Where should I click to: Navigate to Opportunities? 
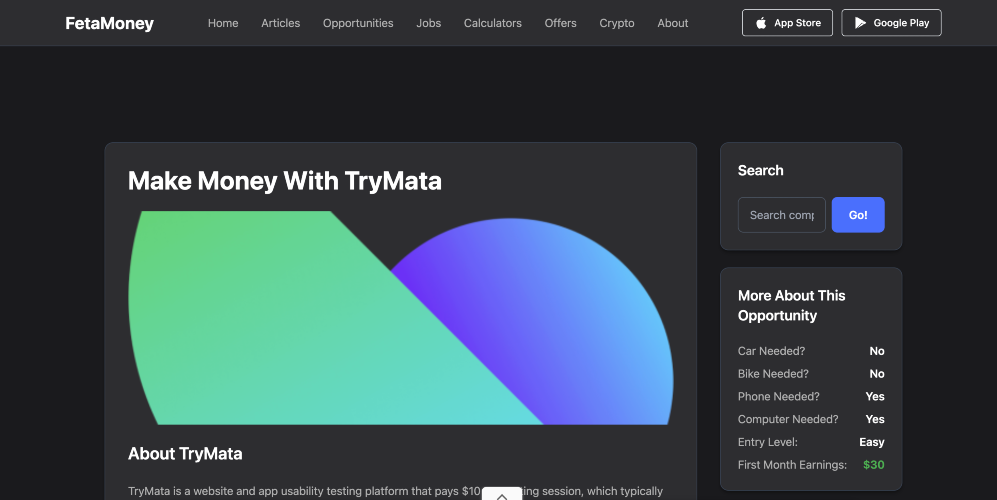358,23
